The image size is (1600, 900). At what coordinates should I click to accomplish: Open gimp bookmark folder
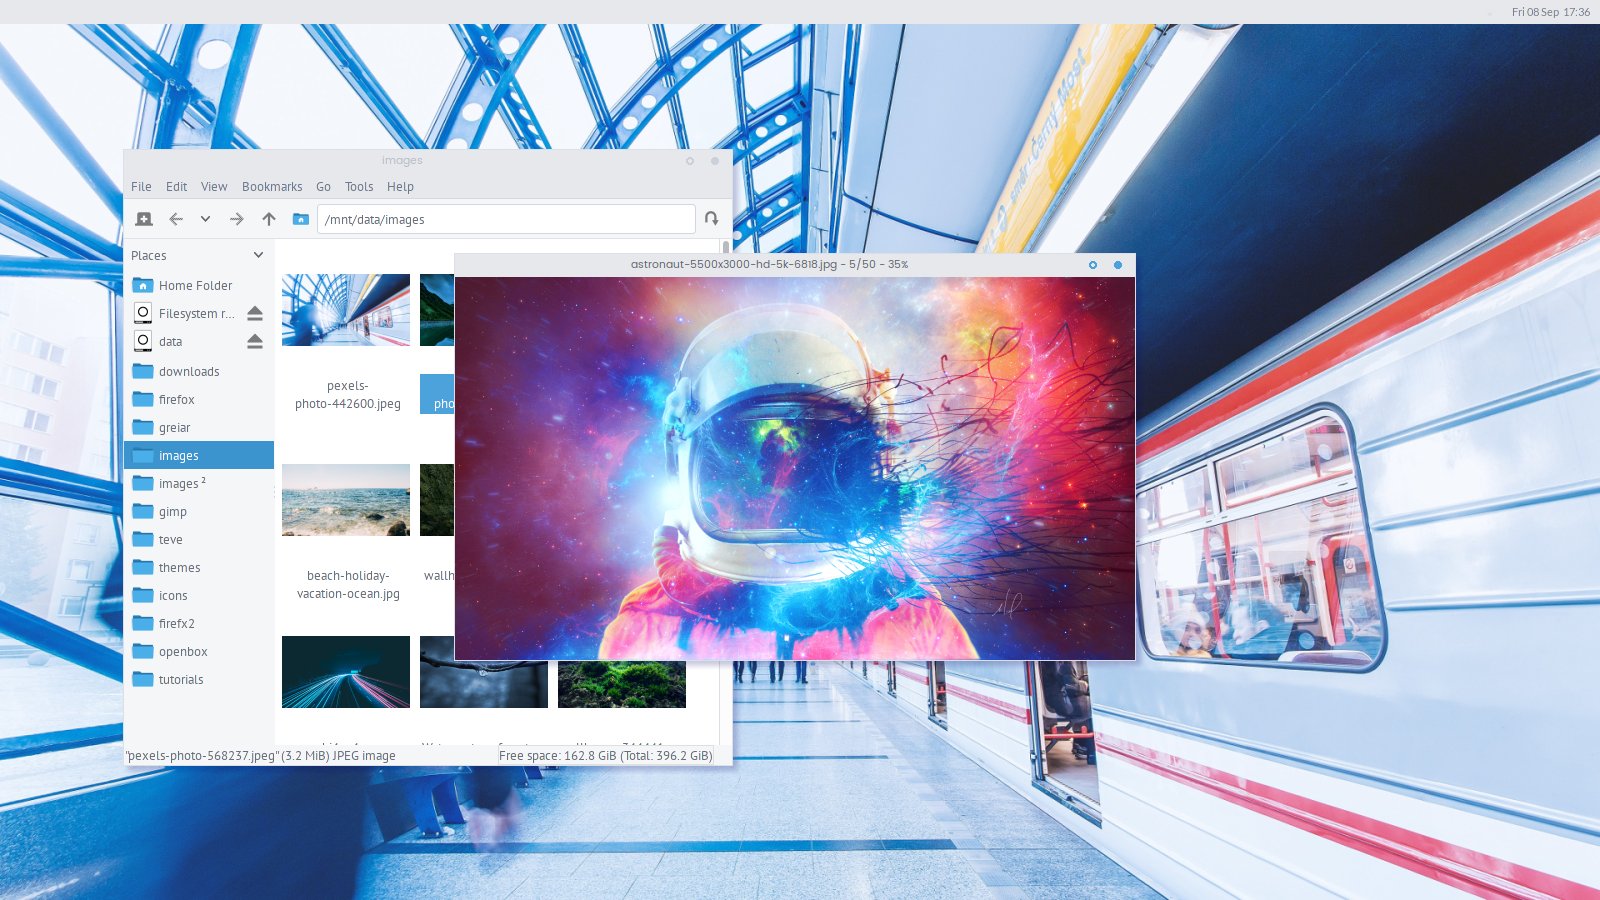coord(199,512)
